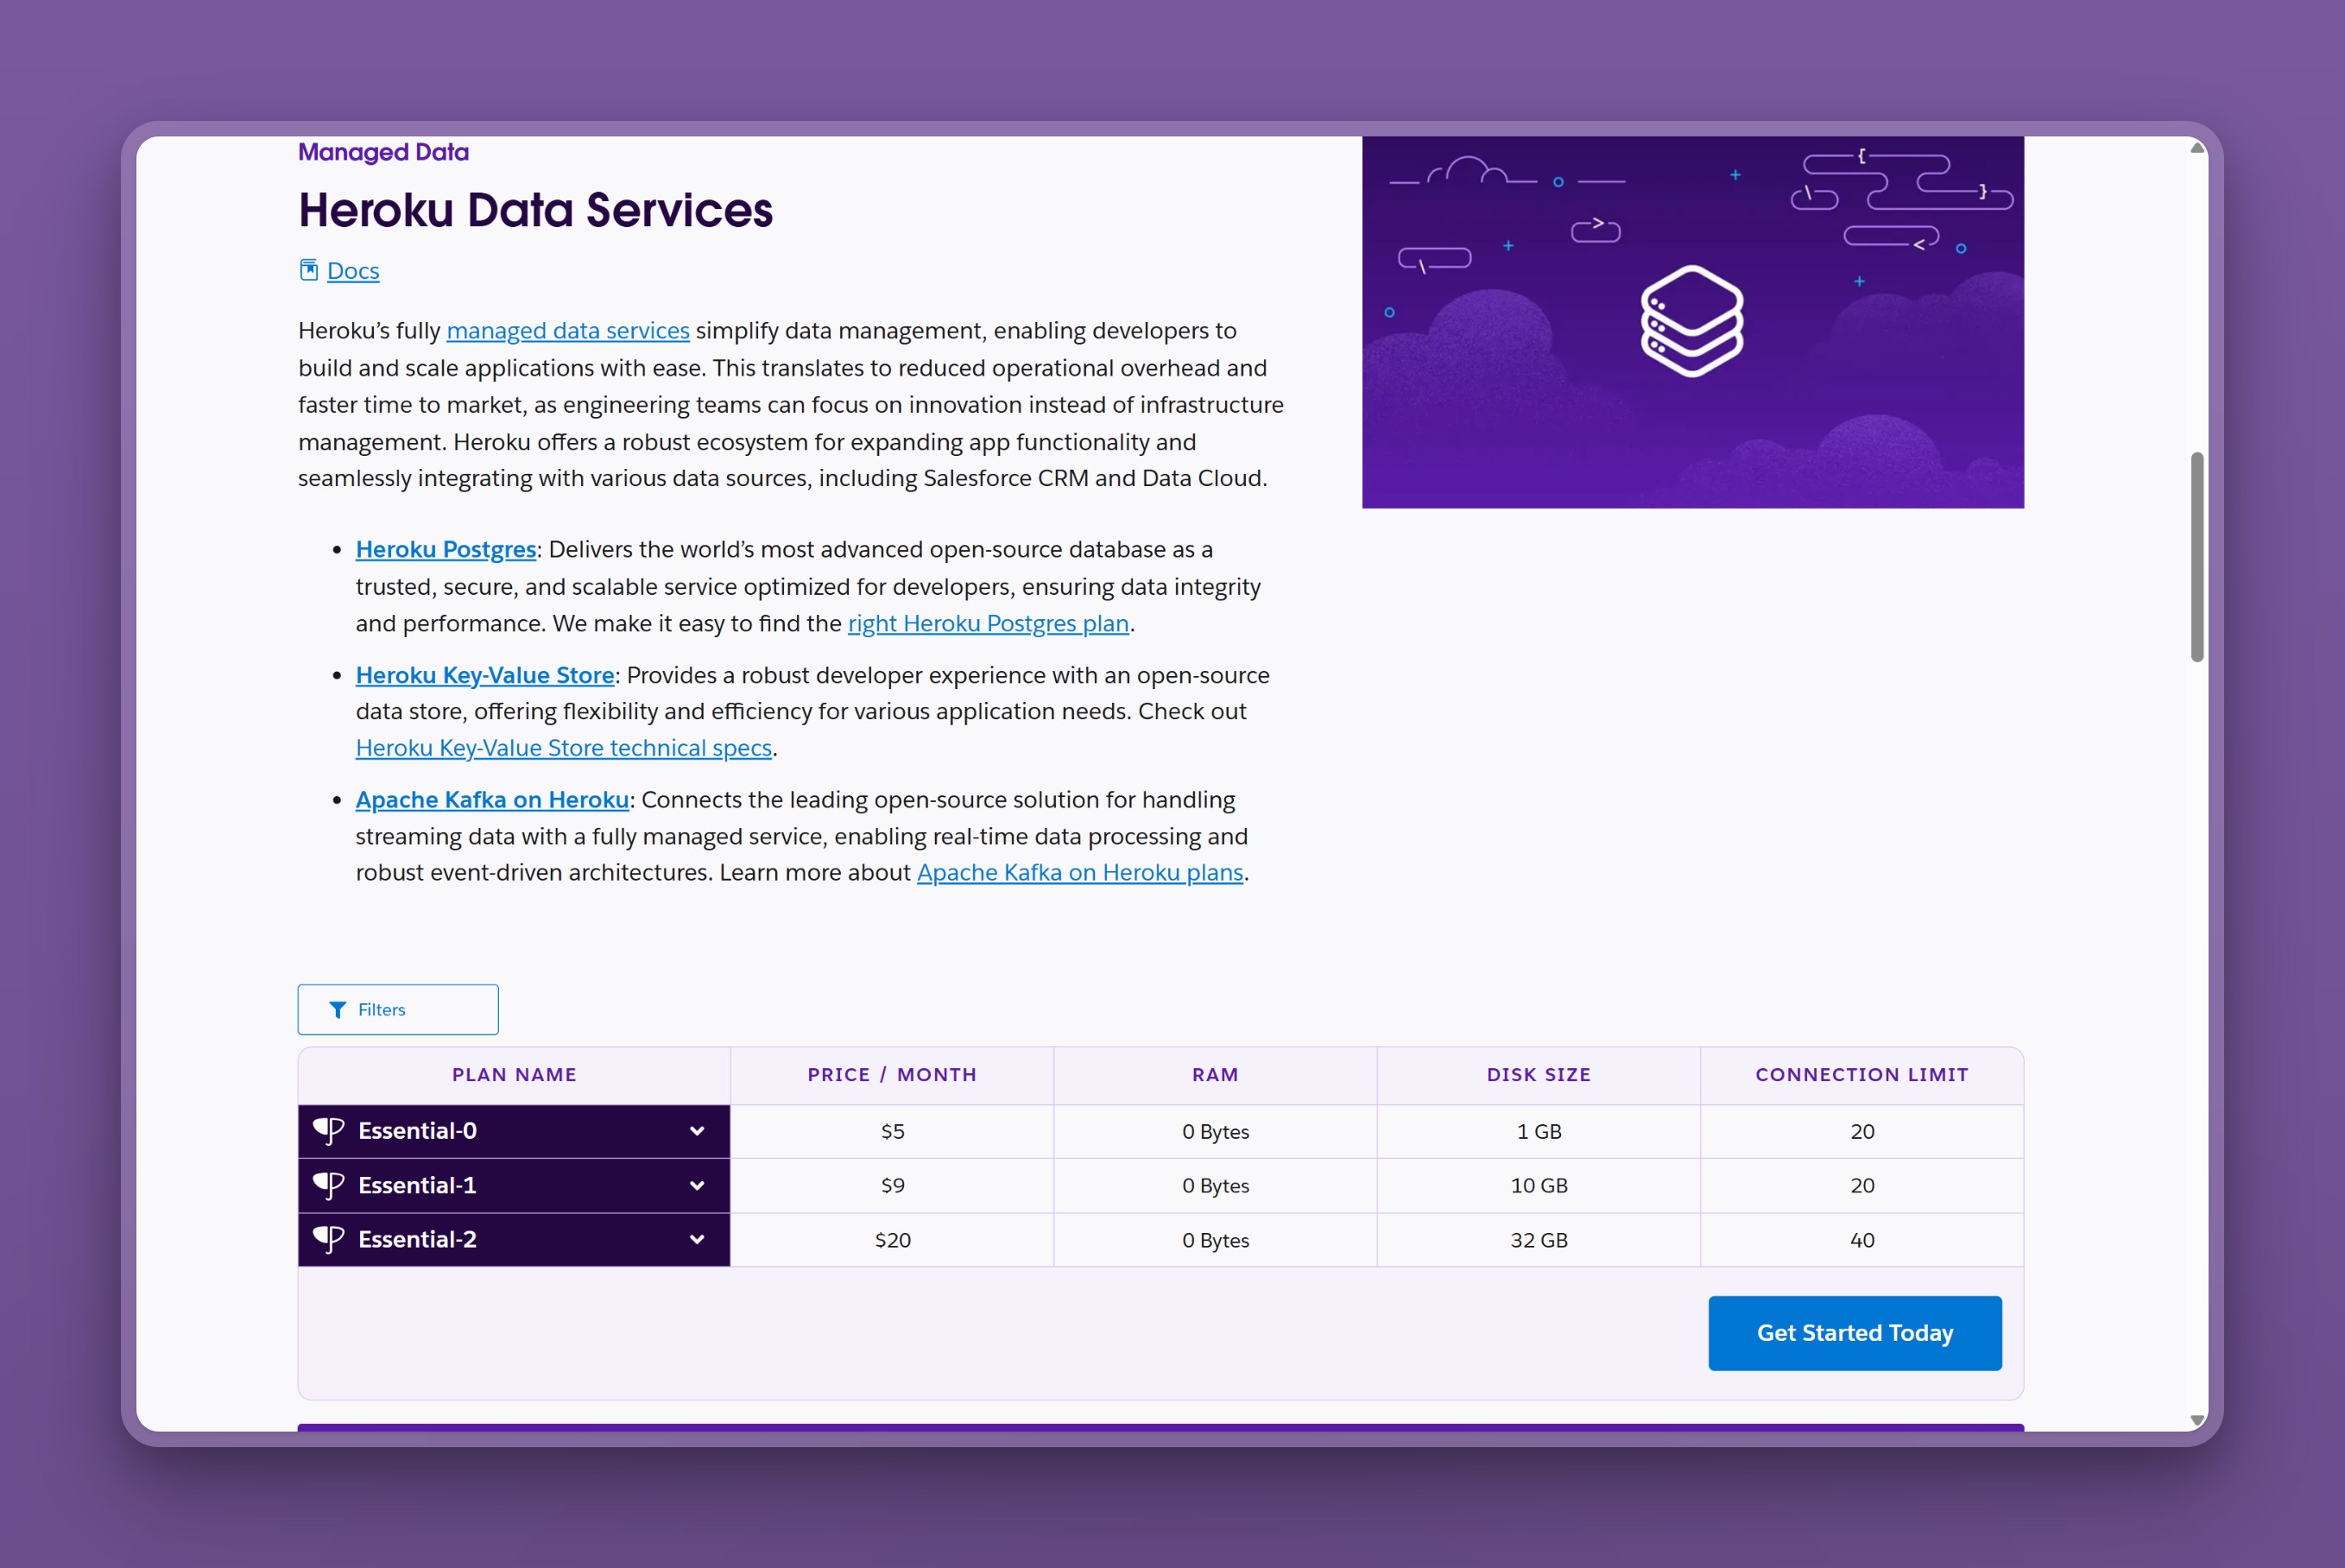Viewport: 2345px width, 1568px height.
Task: Open Heroku Key-Value Store technical specs link
Action: tap(564, 749)
